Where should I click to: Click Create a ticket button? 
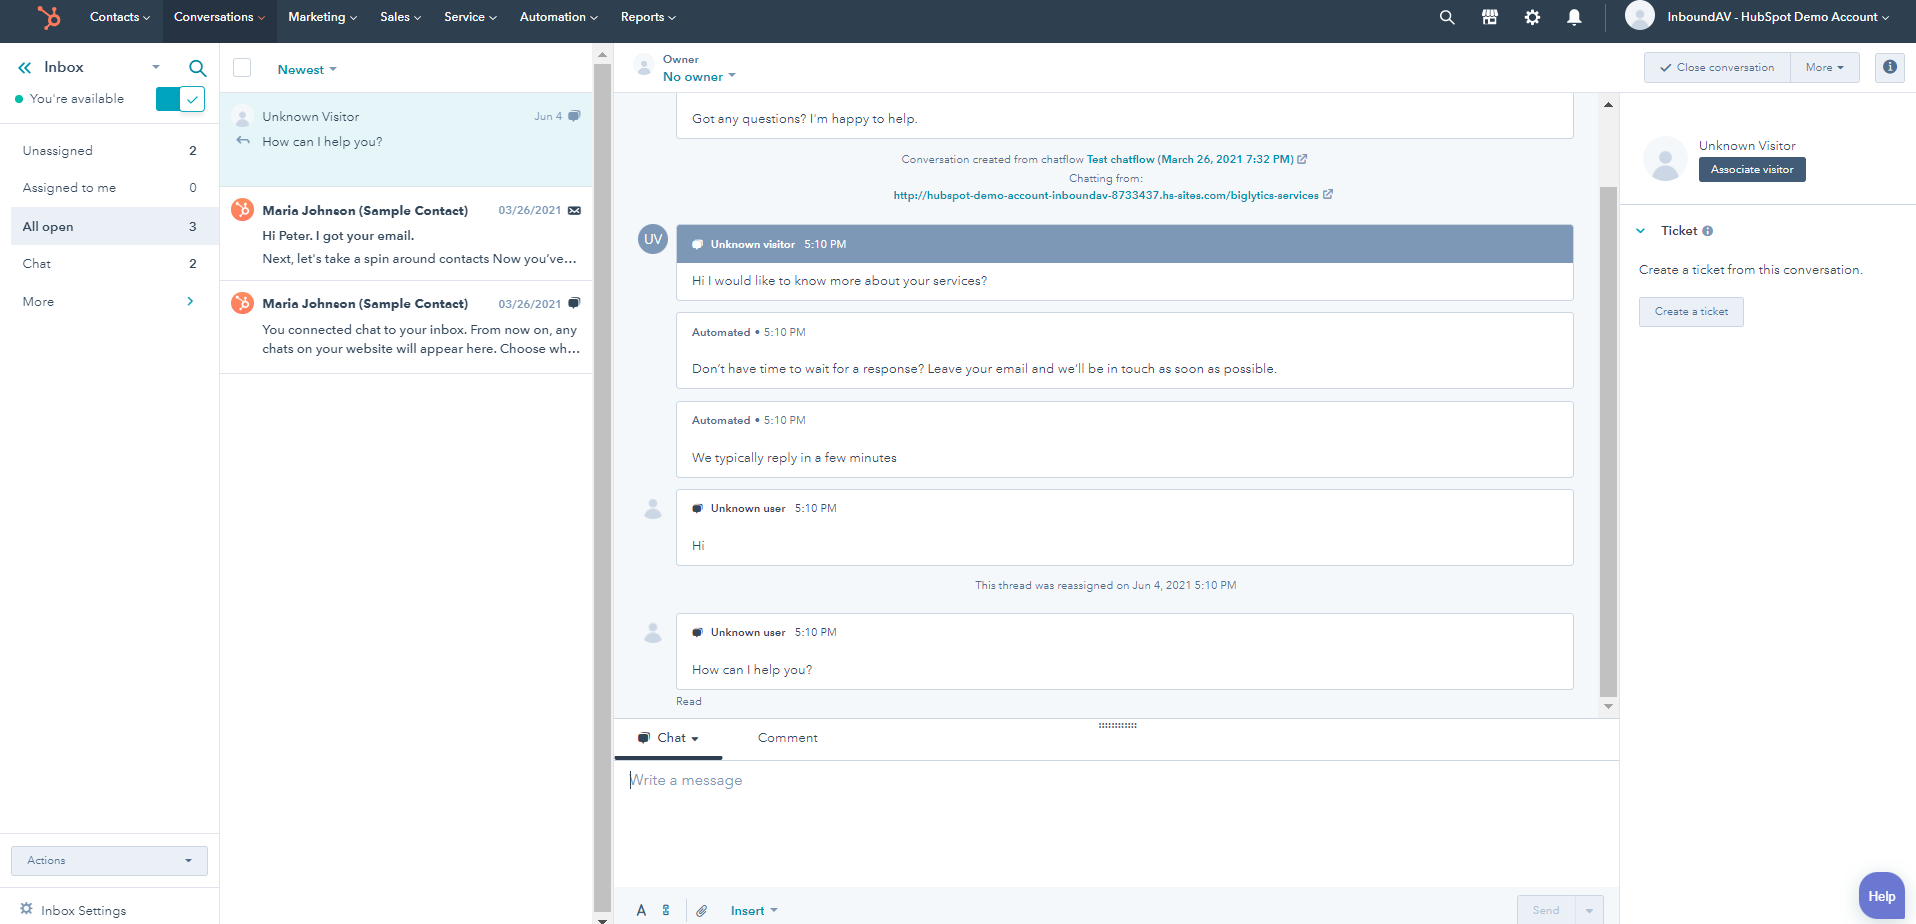coord(1691,312)
